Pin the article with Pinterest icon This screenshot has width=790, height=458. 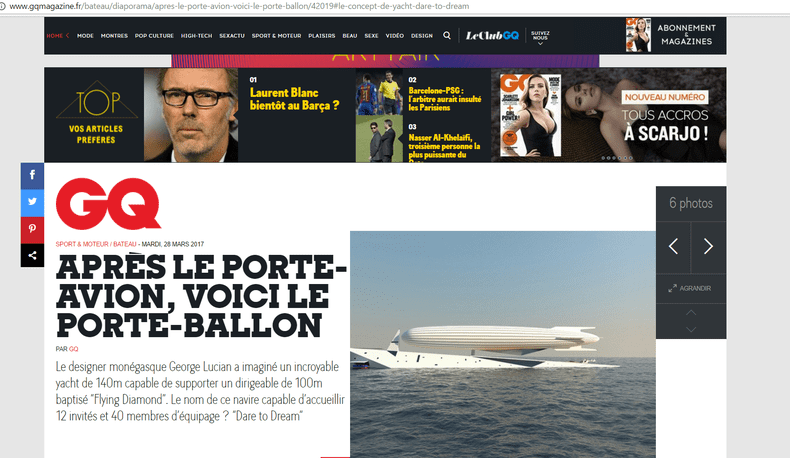[32, 229]
